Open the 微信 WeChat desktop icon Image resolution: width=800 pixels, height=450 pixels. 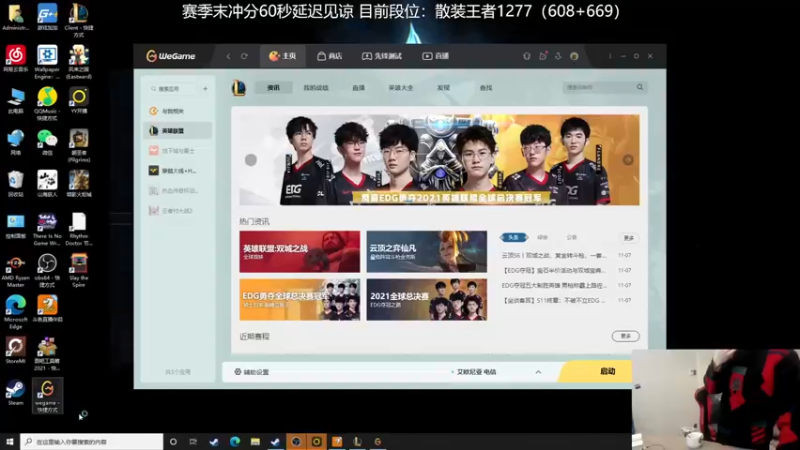click(47, 143)
